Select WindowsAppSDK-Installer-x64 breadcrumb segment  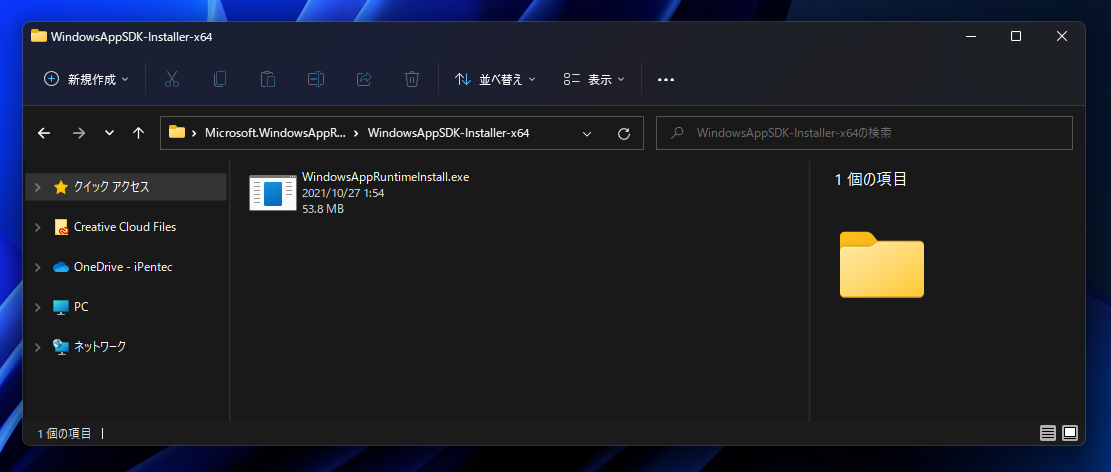tap(449, 133)
